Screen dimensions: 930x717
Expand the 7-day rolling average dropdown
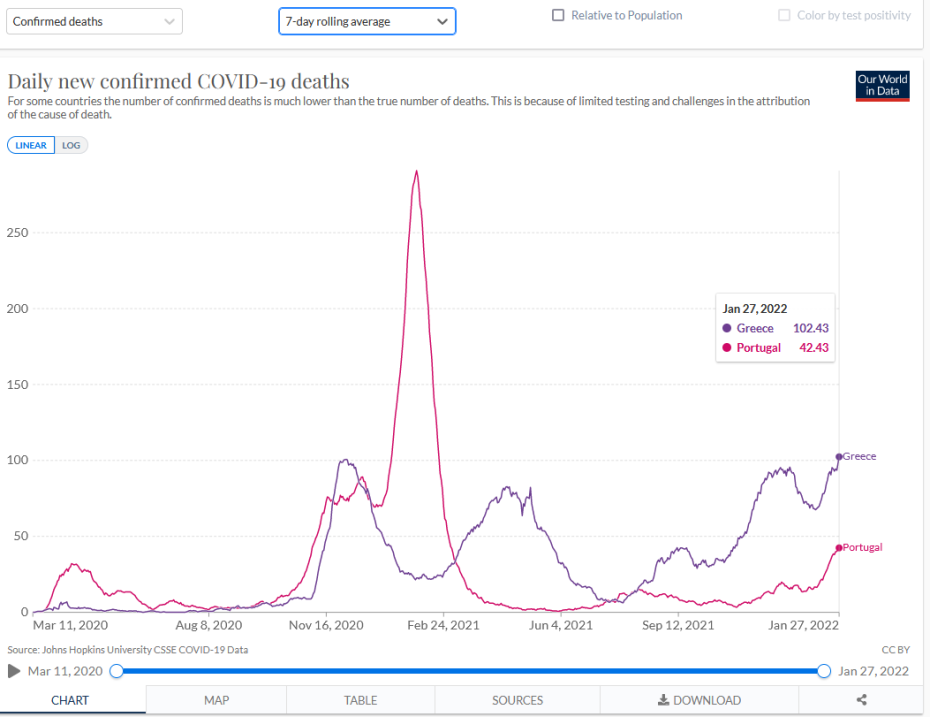coord(367,21)
